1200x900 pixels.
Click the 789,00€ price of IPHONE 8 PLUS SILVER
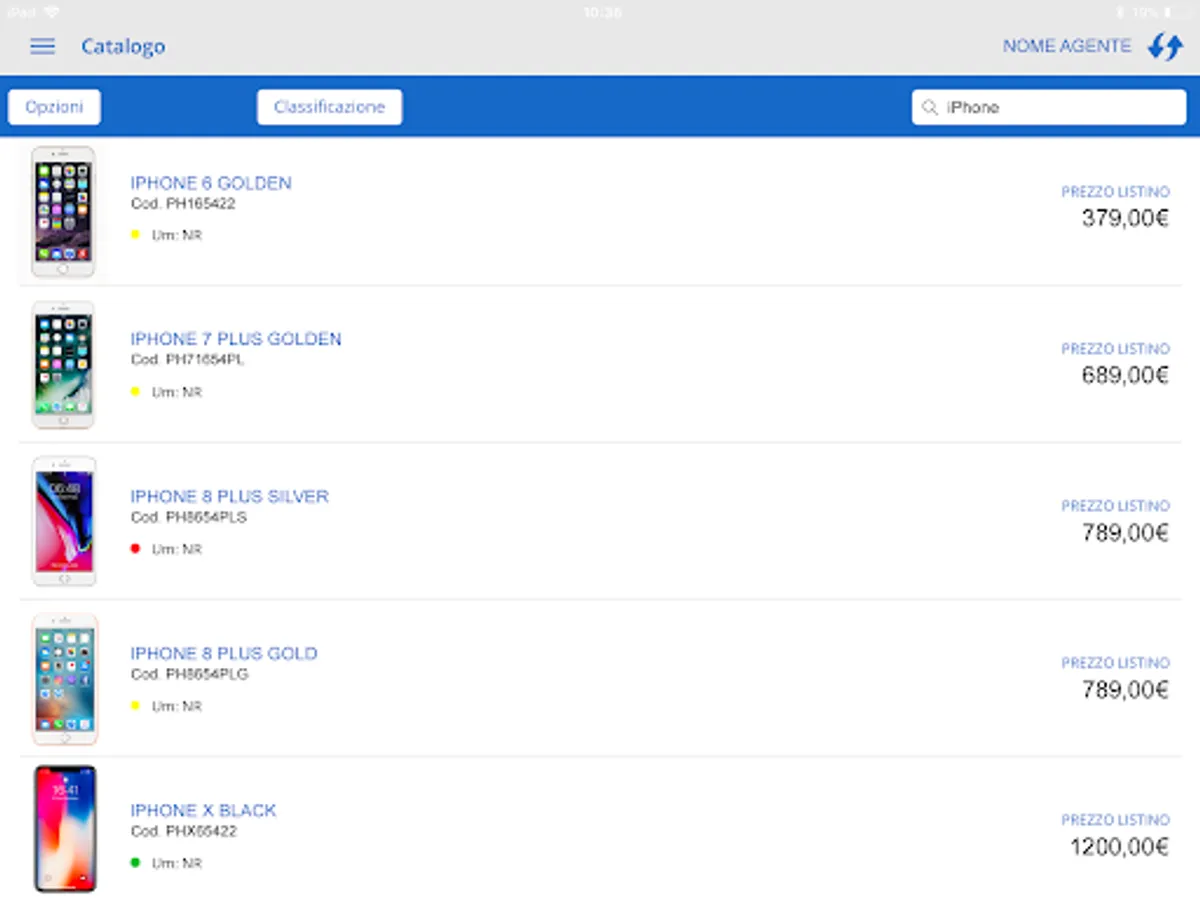point(1125,533)
